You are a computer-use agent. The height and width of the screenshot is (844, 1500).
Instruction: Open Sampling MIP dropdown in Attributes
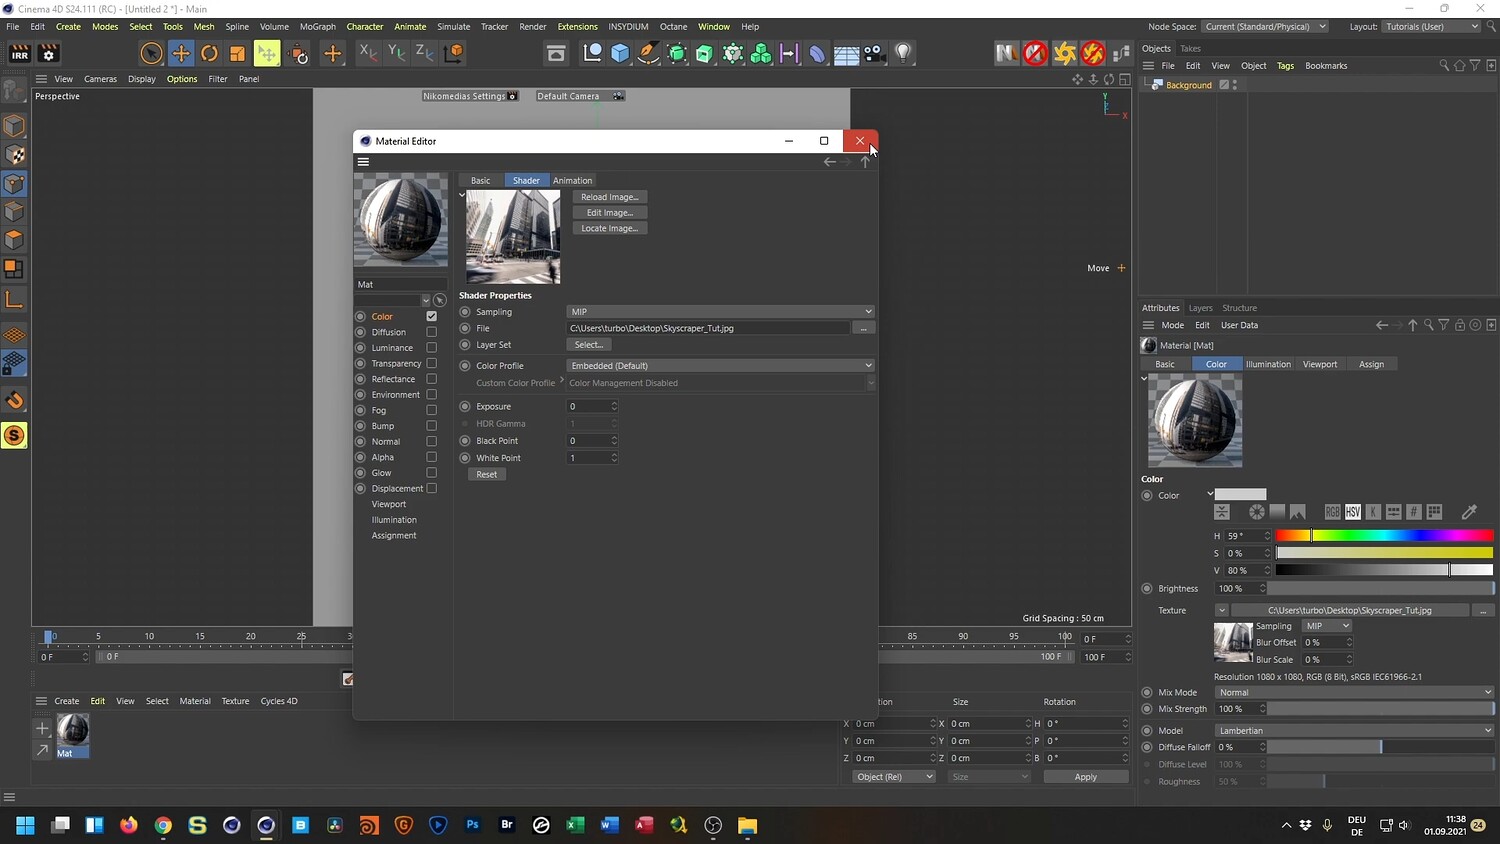[1327, 626]
